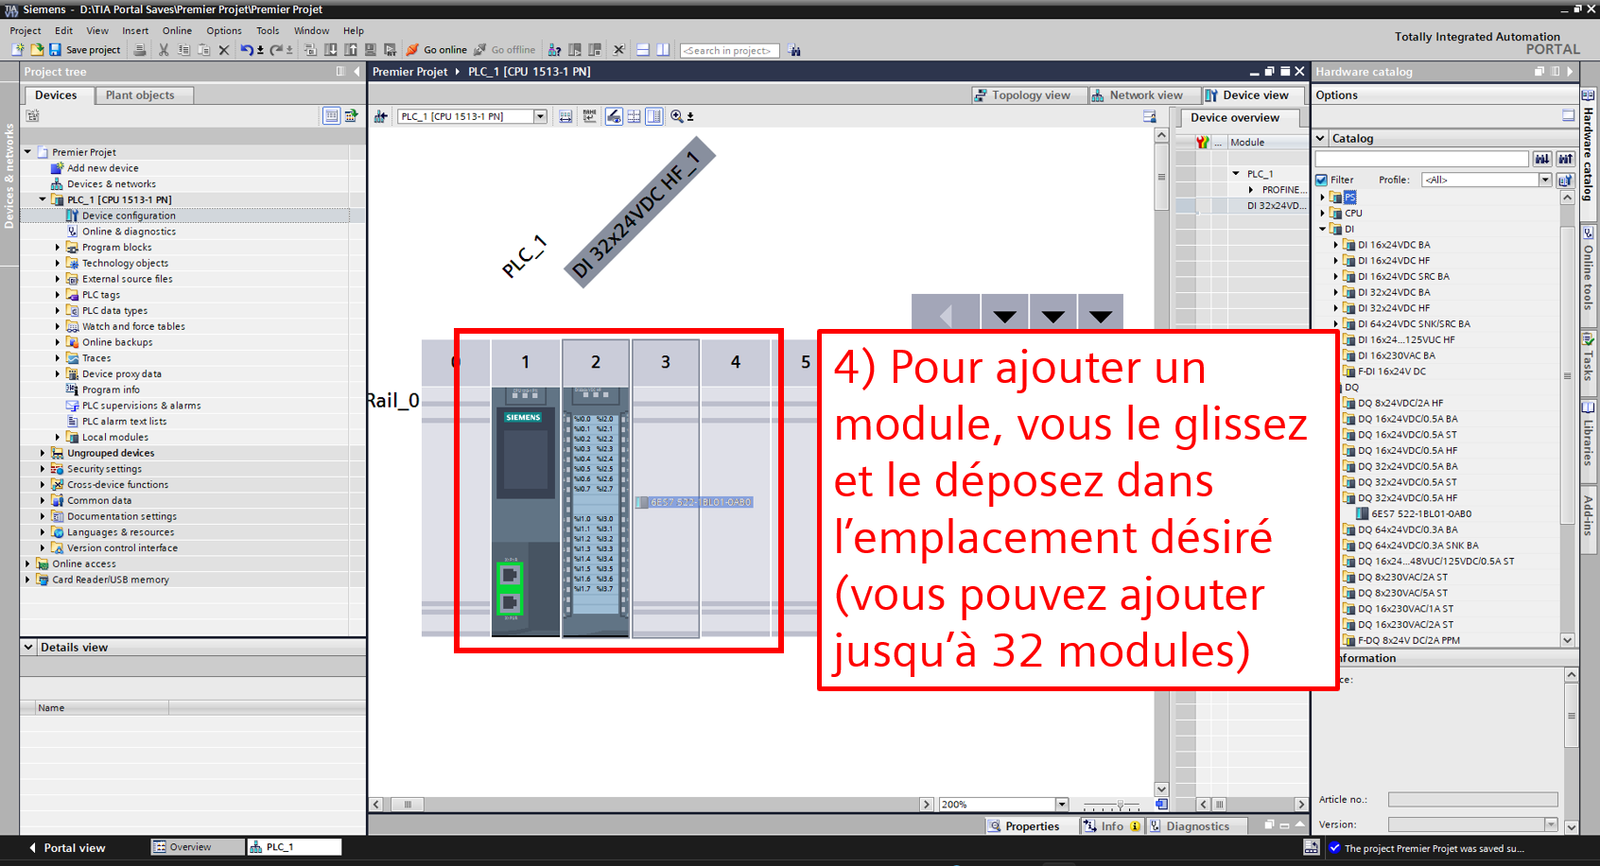Open the Options menu
Viewport: 1600px width, 866px height.
[x=224, y=31]
